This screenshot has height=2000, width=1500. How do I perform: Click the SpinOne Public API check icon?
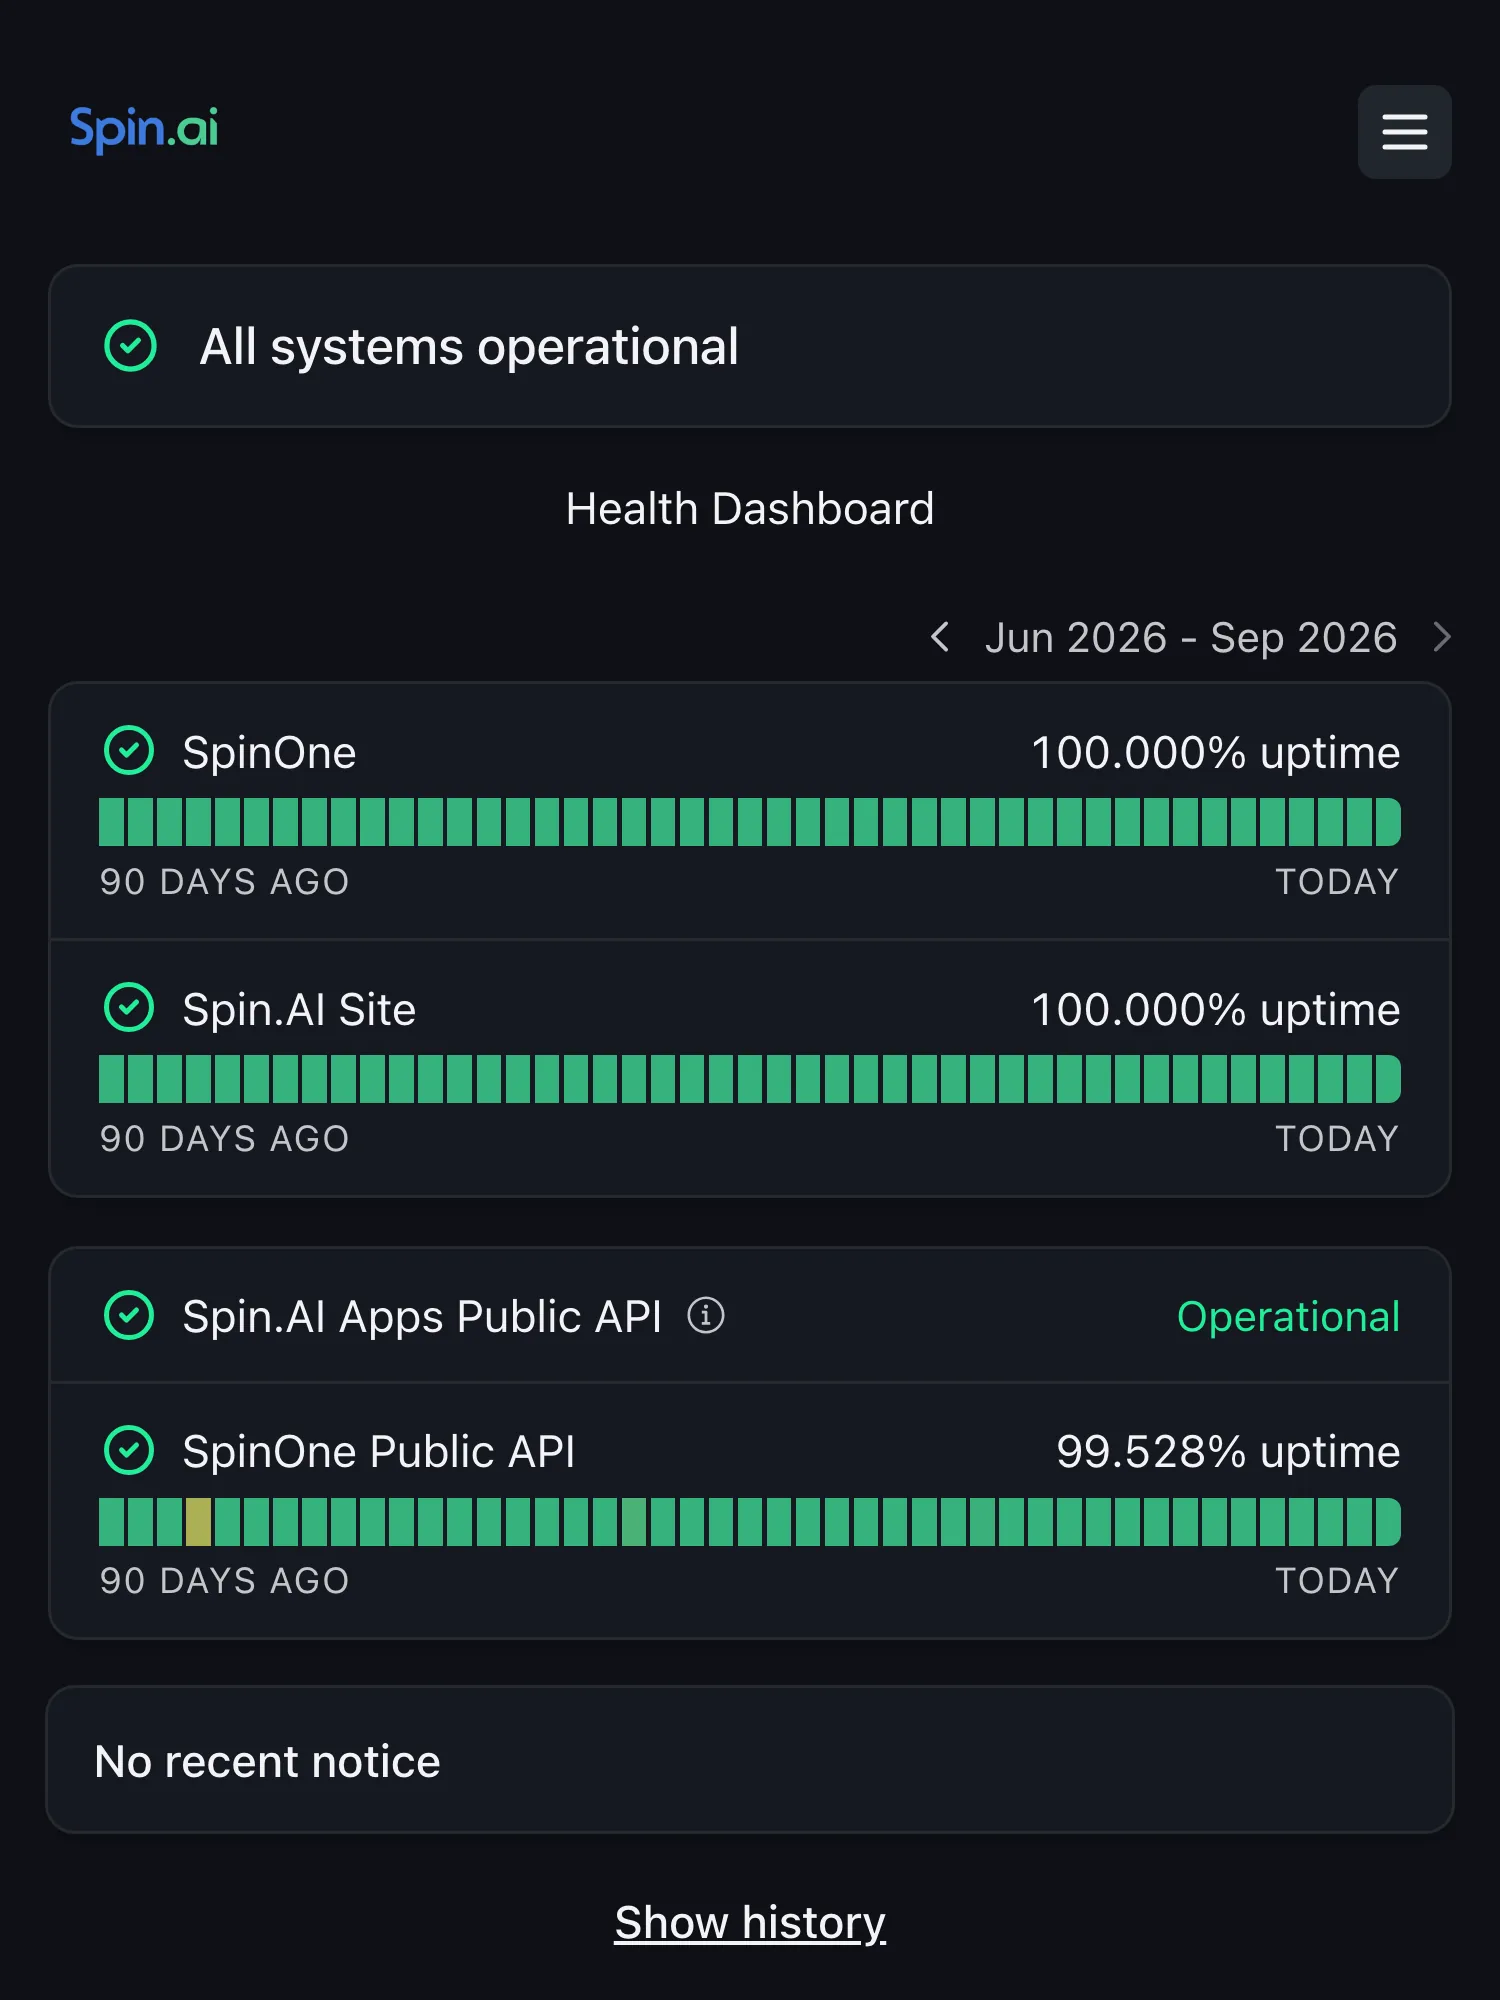129,1451
